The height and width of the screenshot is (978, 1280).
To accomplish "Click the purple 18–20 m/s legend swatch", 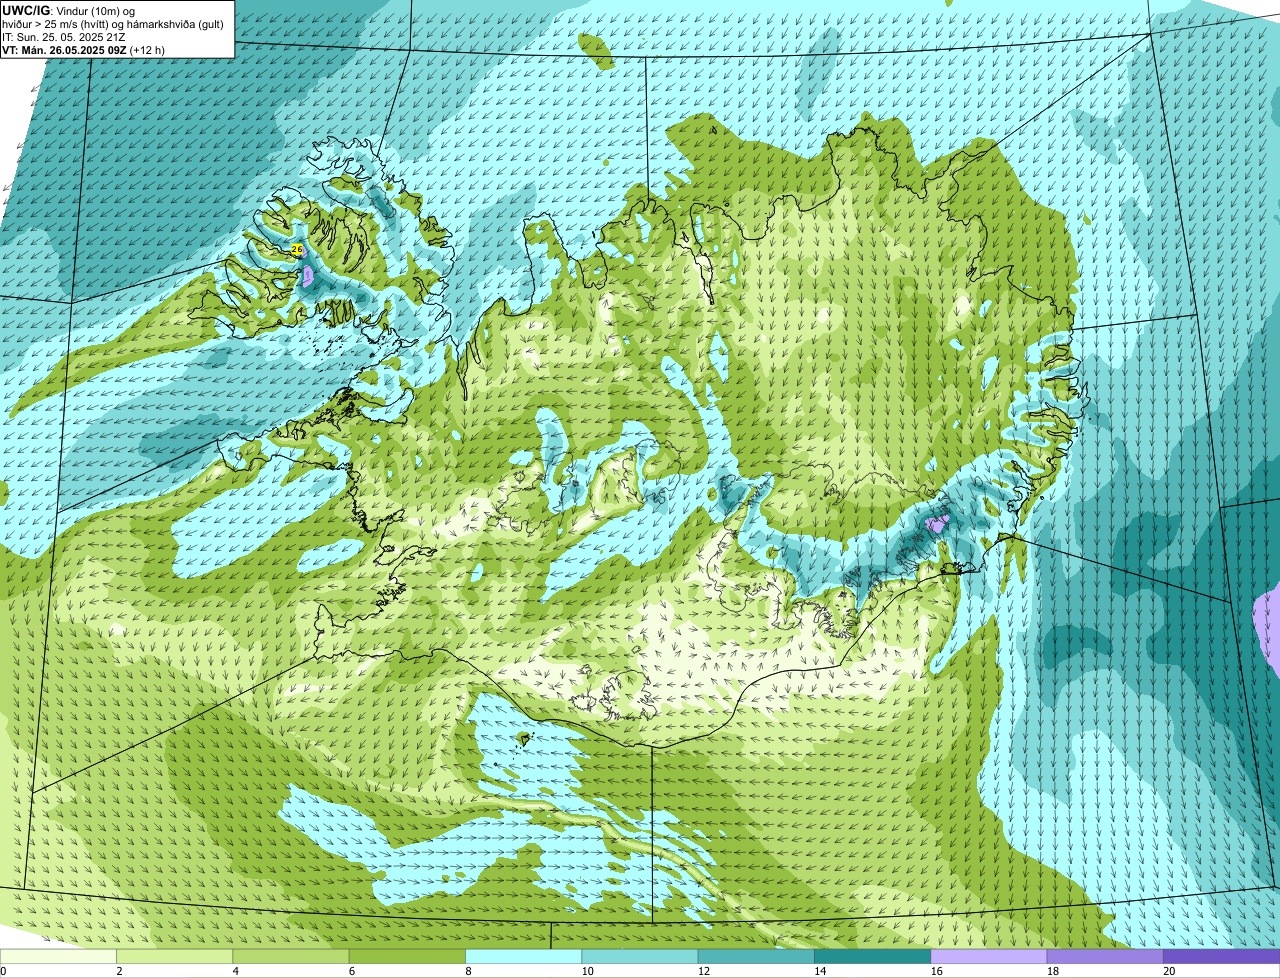I will 1105,956.
